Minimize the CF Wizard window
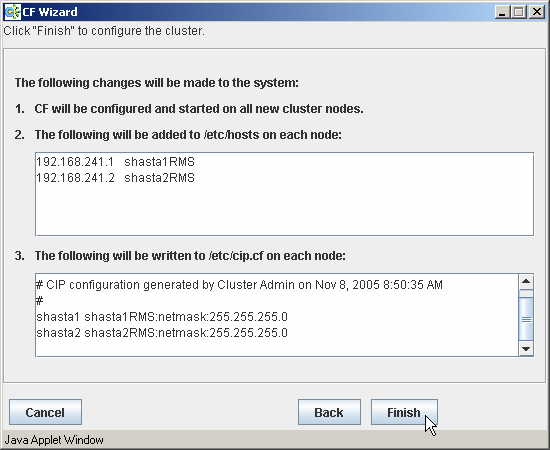 [x=502, y=12]
